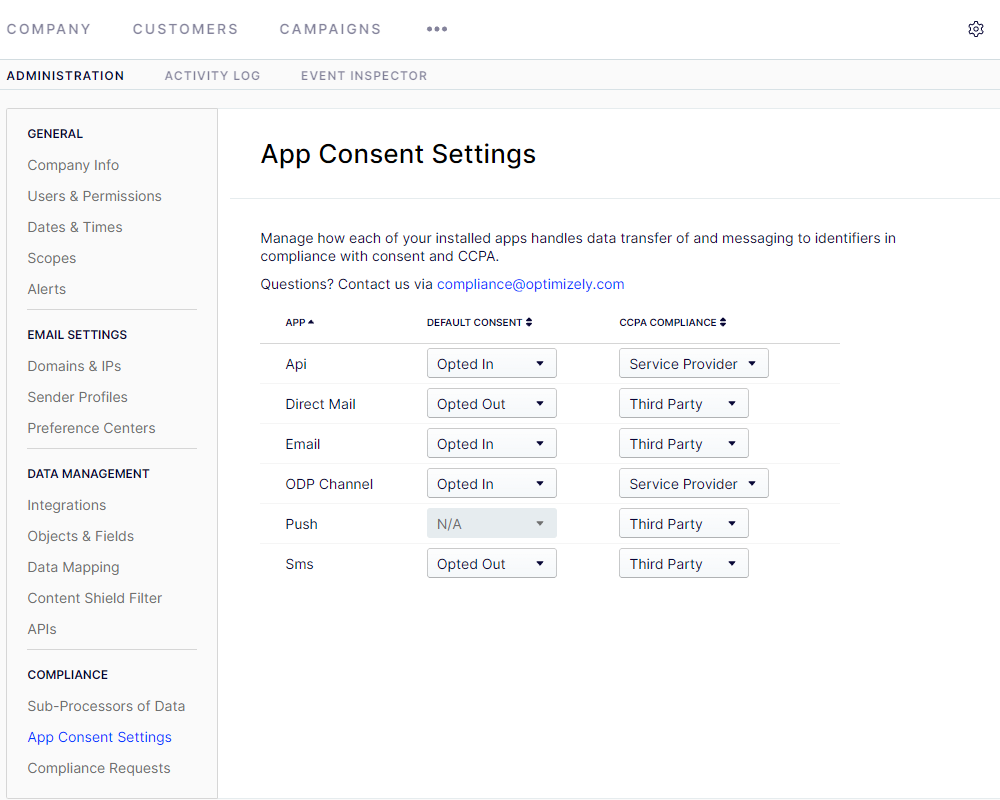Viewport: 1000px width, 800px height.
Task: Email compliance@optimizely.com link
Action: pyautogui.click(x=531, y=284)
